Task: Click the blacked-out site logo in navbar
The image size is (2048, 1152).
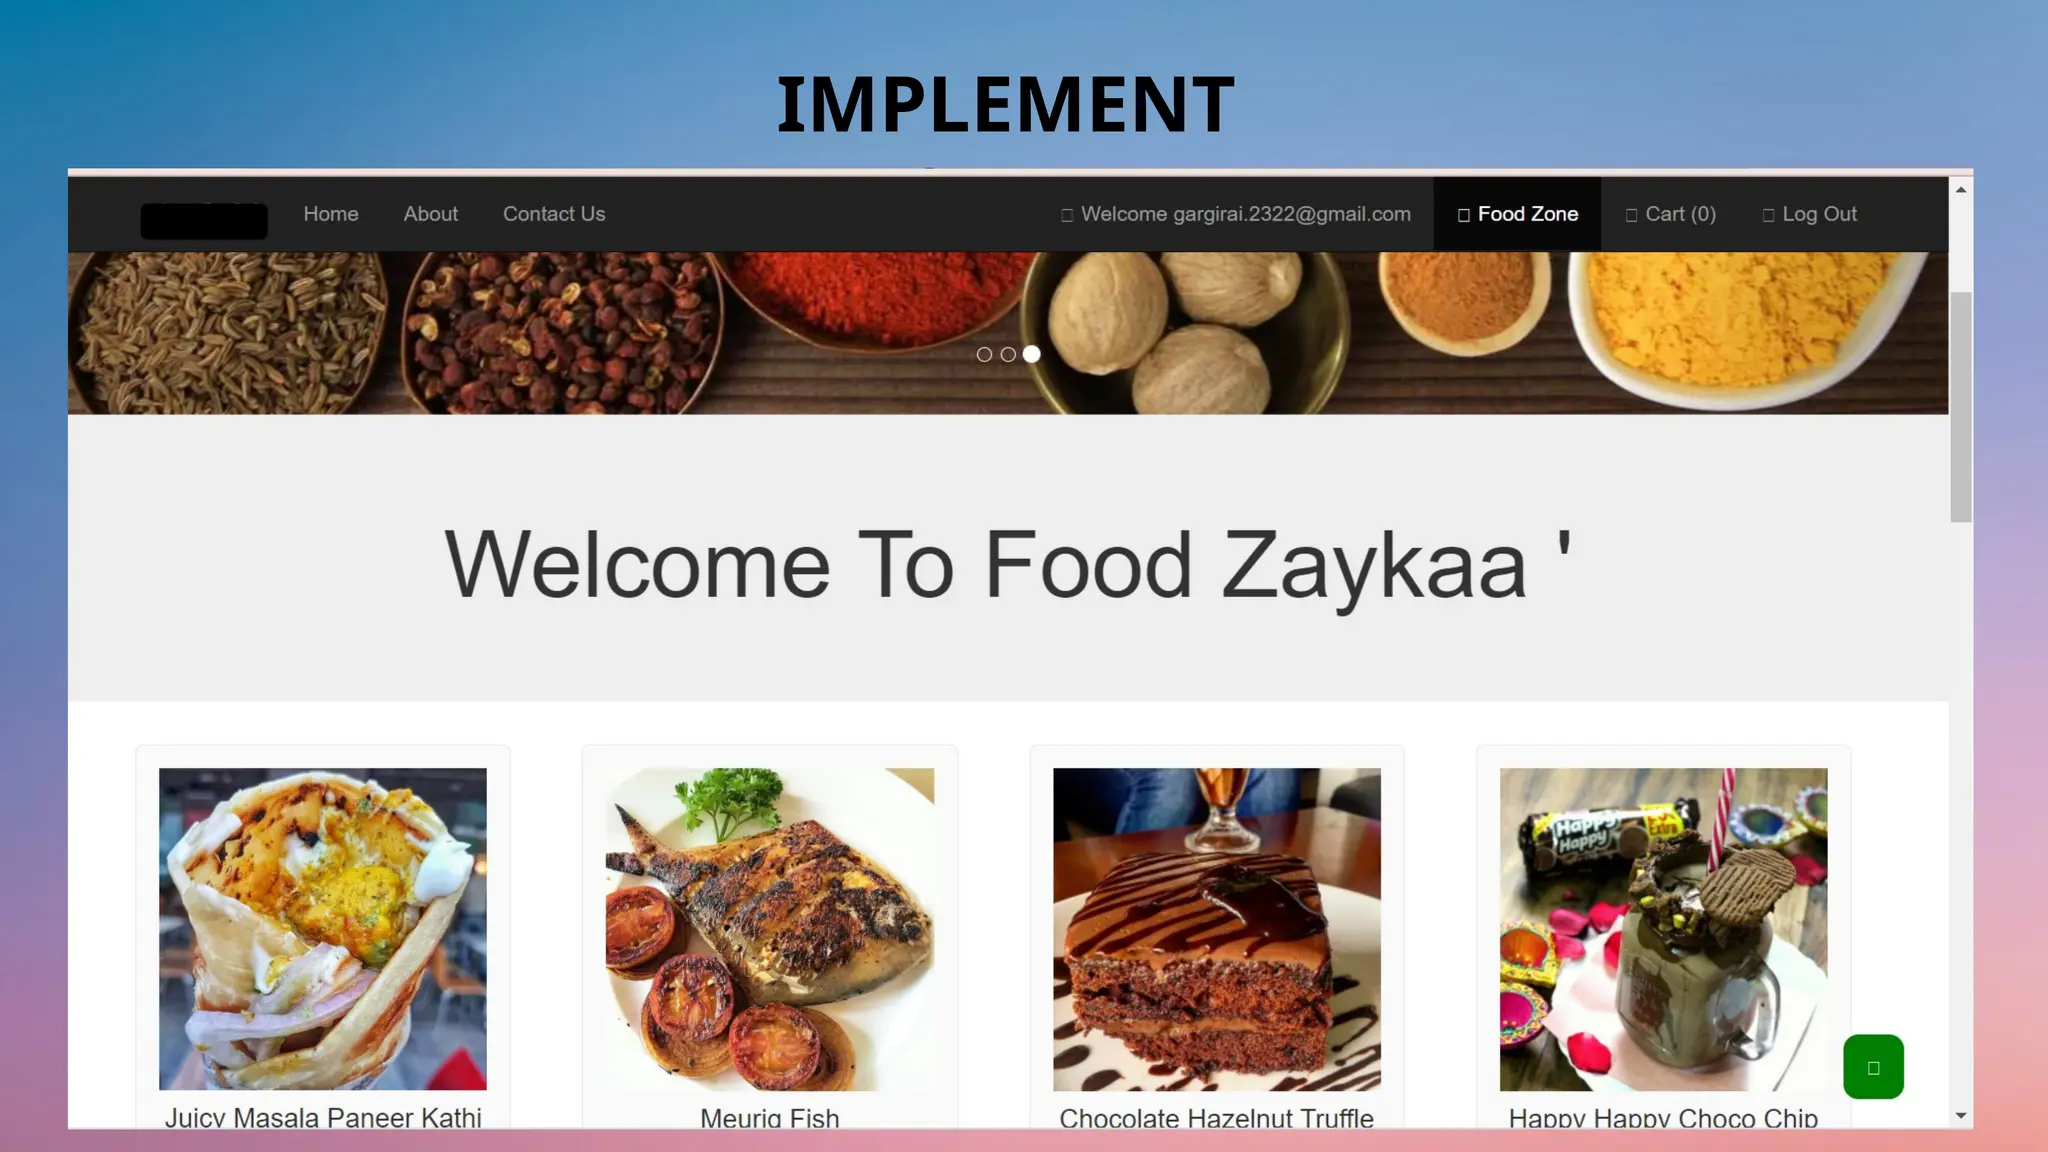Action: tap(204, 220)
